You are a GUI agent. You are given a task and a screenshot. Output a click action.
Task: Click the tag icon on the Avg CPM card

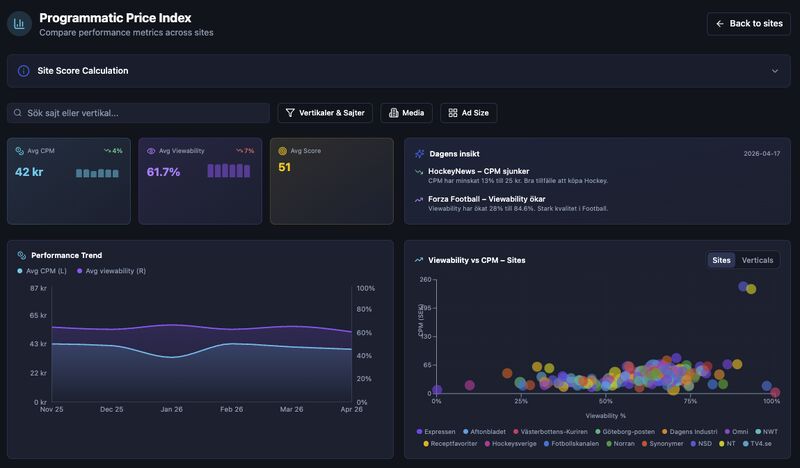[19, 151]
